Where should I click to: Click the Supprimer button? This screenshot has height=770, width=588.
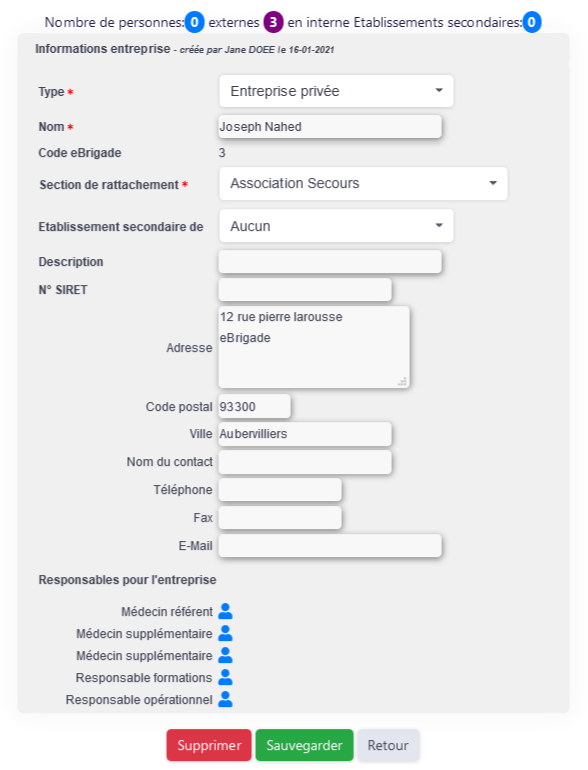click(209, 745)
